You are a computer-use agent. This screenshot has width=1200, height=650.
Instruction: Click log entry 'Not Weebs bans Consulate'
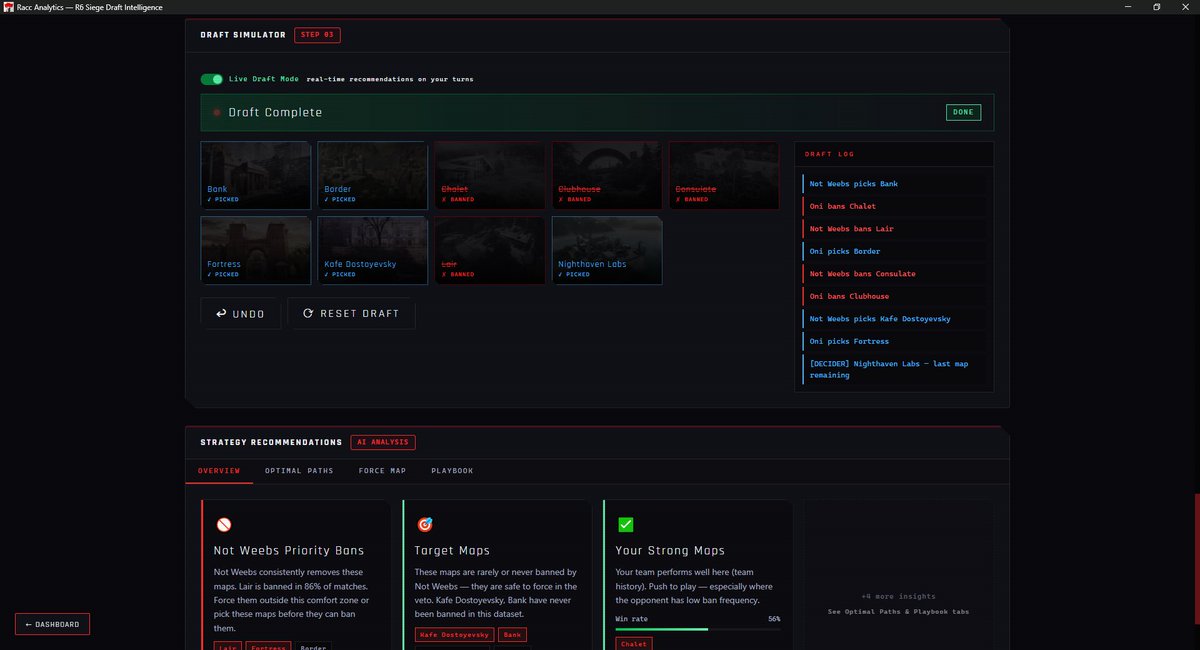click(x=894, y=274)
